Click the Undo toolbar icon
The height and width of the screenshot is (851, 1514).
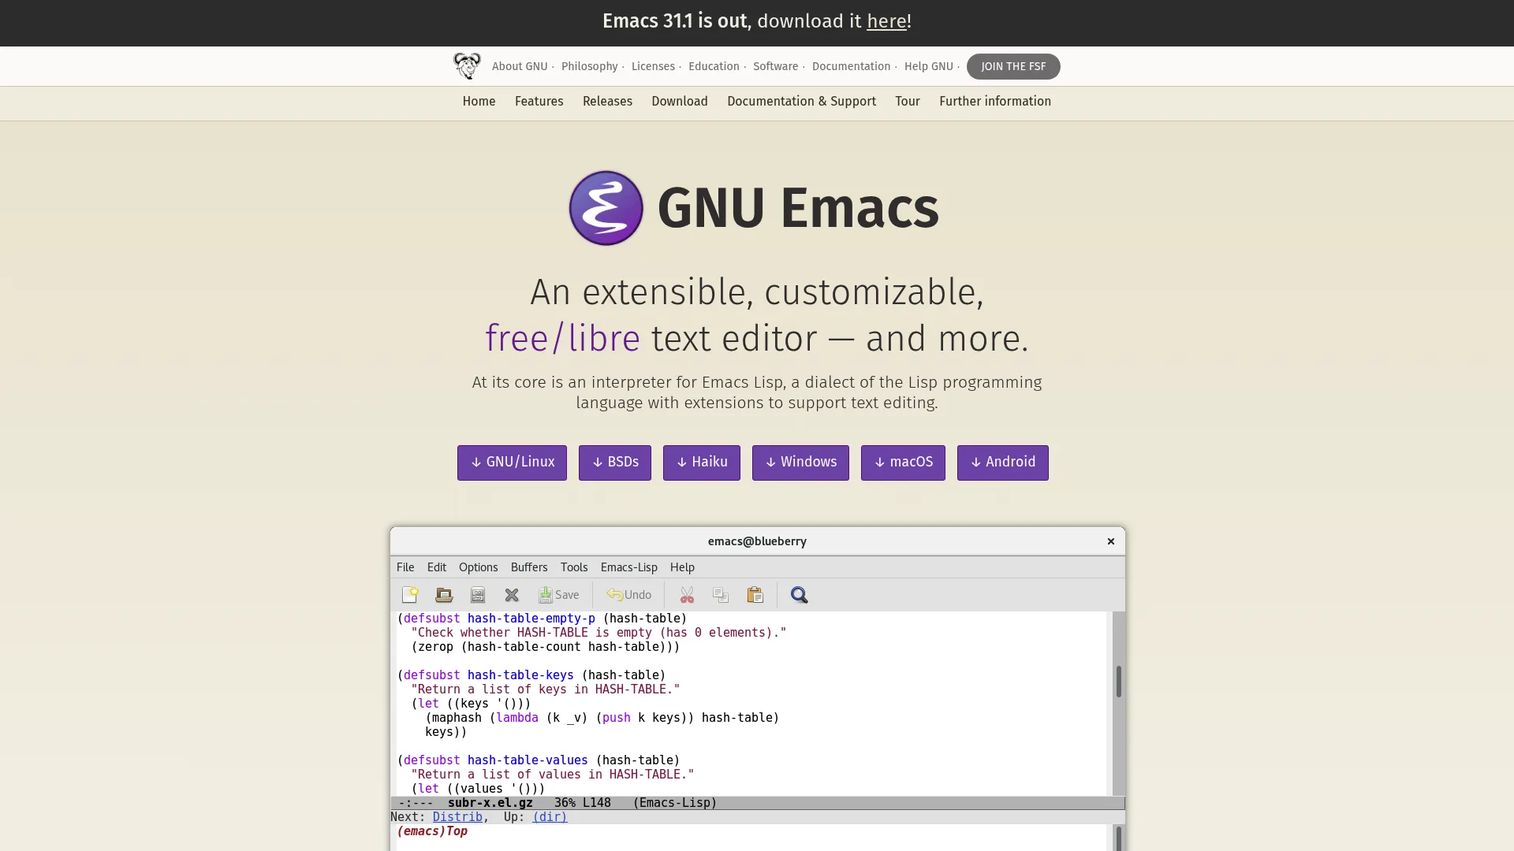tap(629, 595)
